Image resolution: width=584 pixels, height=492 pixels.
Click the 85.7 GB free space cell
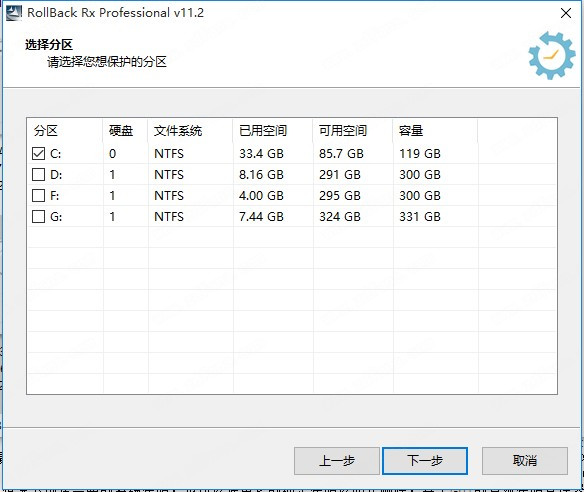tap(341, 154)
